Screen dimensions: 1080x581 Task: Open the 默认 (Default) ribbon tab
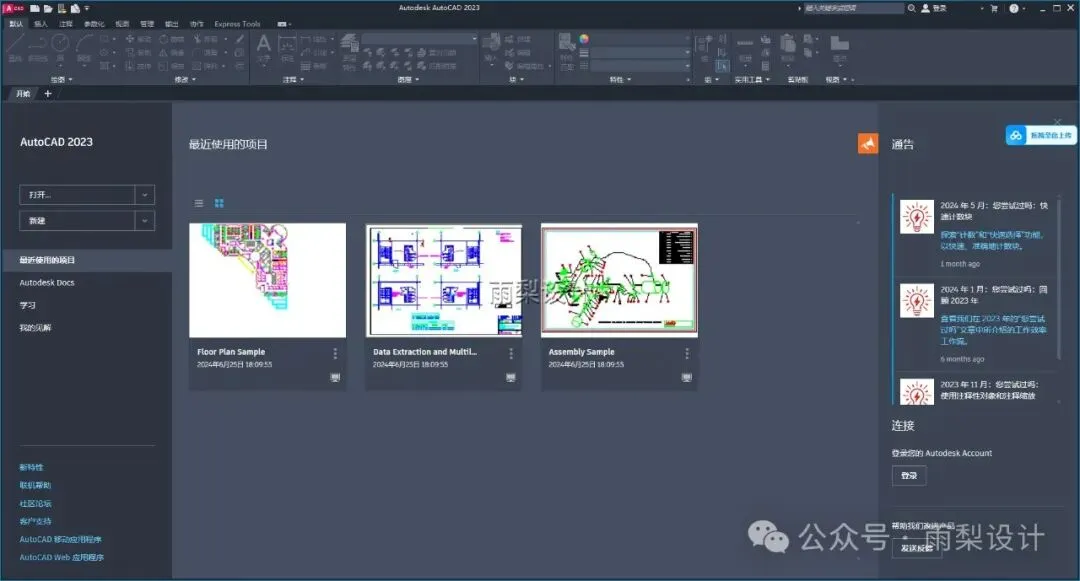(x=16, y=24)
